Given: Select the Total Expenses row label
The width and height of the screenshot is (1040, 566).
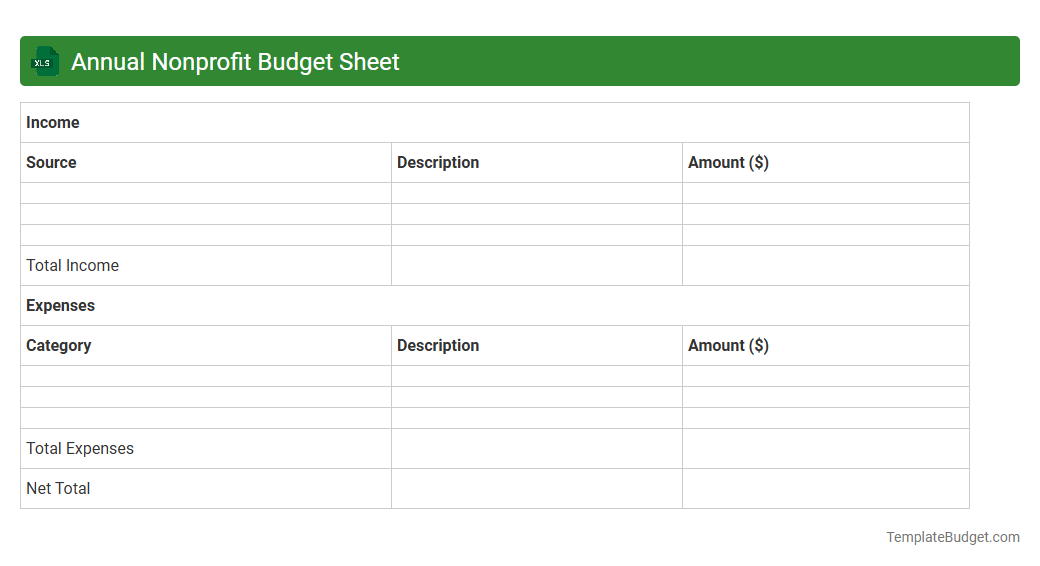Looking at the screenshot, I should pos(80,449).
